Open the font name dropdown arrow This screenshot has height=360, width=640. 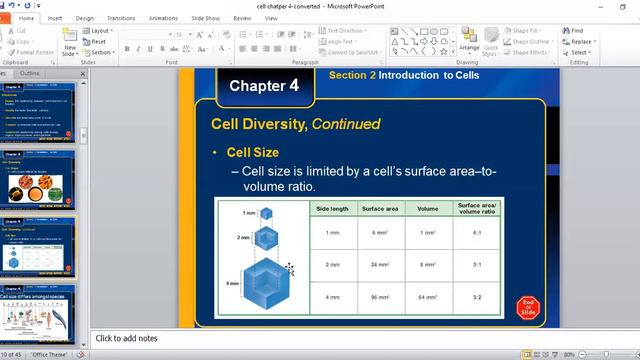pyautogui.click(x=170, y=35)
